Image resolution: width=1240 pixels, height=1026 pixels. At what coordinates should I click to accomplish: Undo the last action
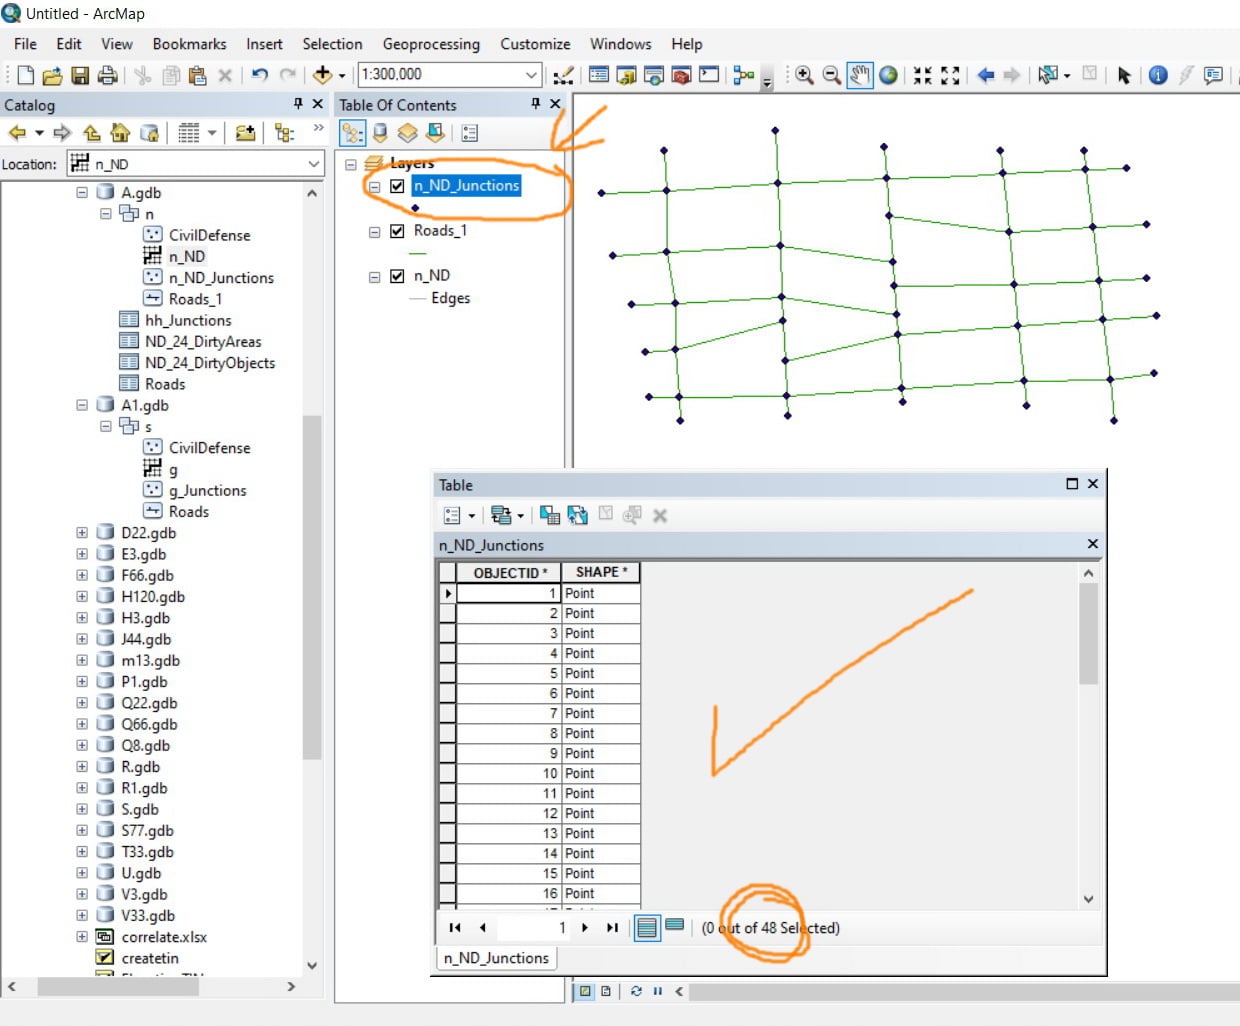(260, 75)
